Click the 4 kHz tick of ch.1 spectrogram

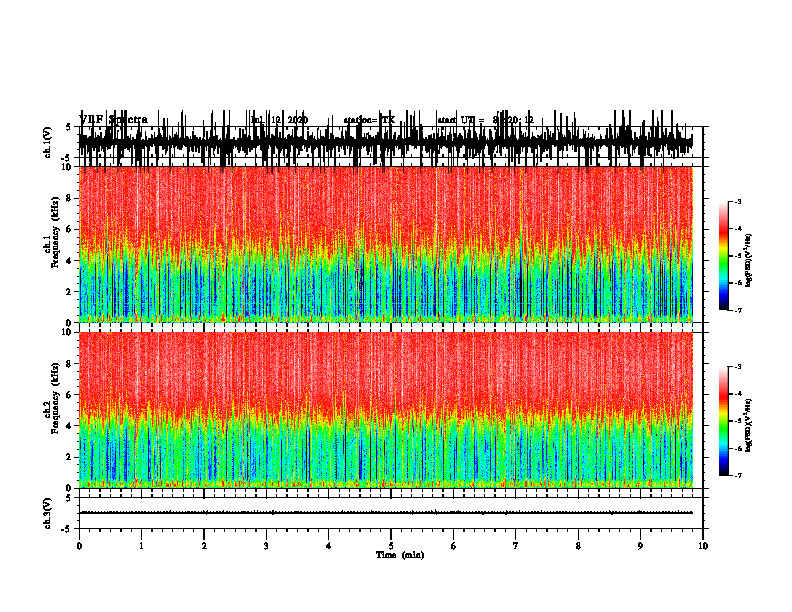[x=69, y=261]
